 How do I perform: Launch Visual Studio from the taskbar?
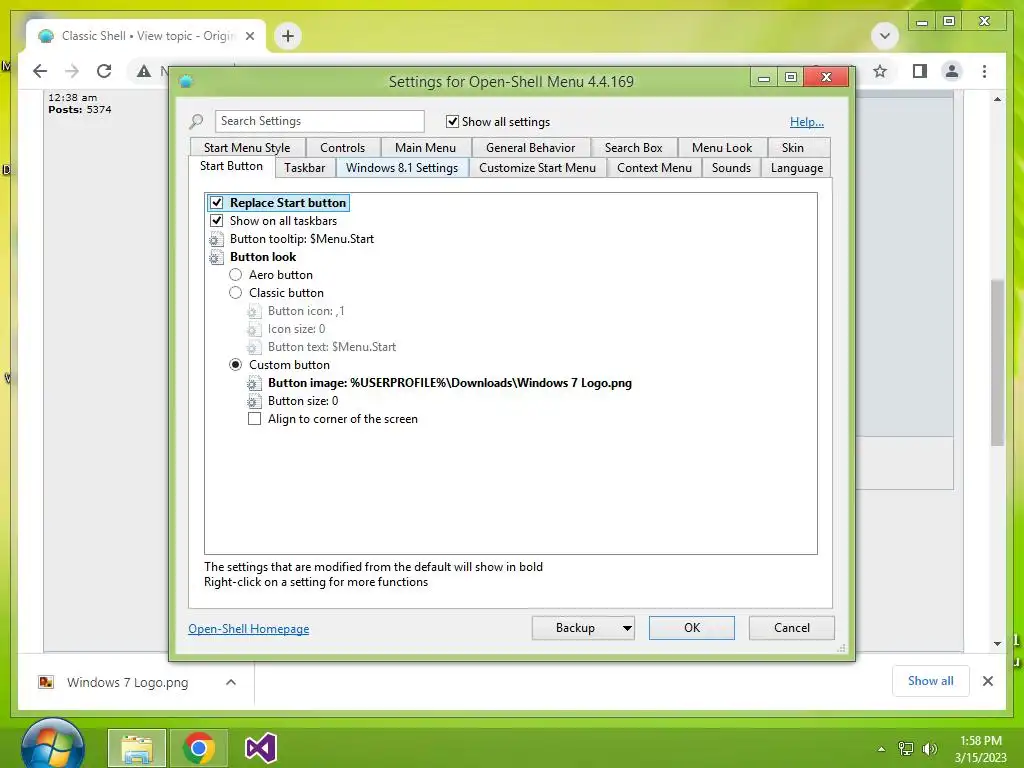pyautogui.click(x=261, y=748)
